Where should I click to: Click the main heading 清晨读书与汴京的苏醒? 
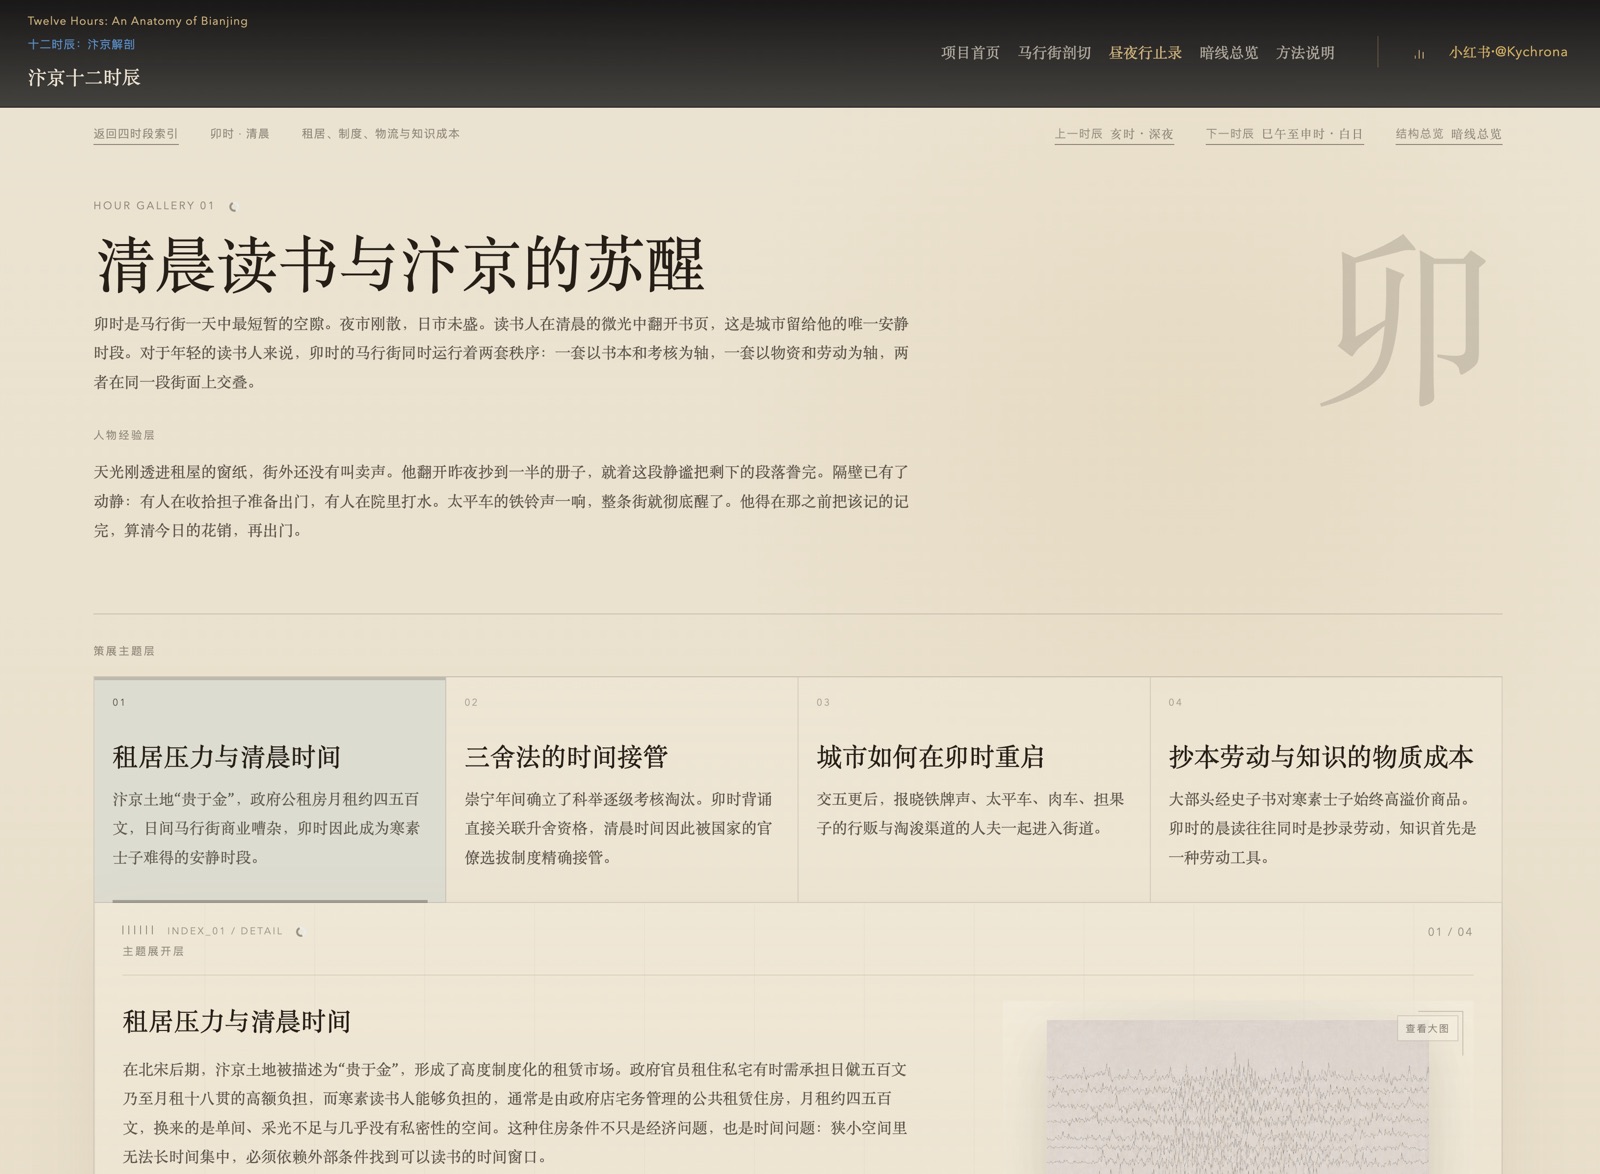(400, 266)
